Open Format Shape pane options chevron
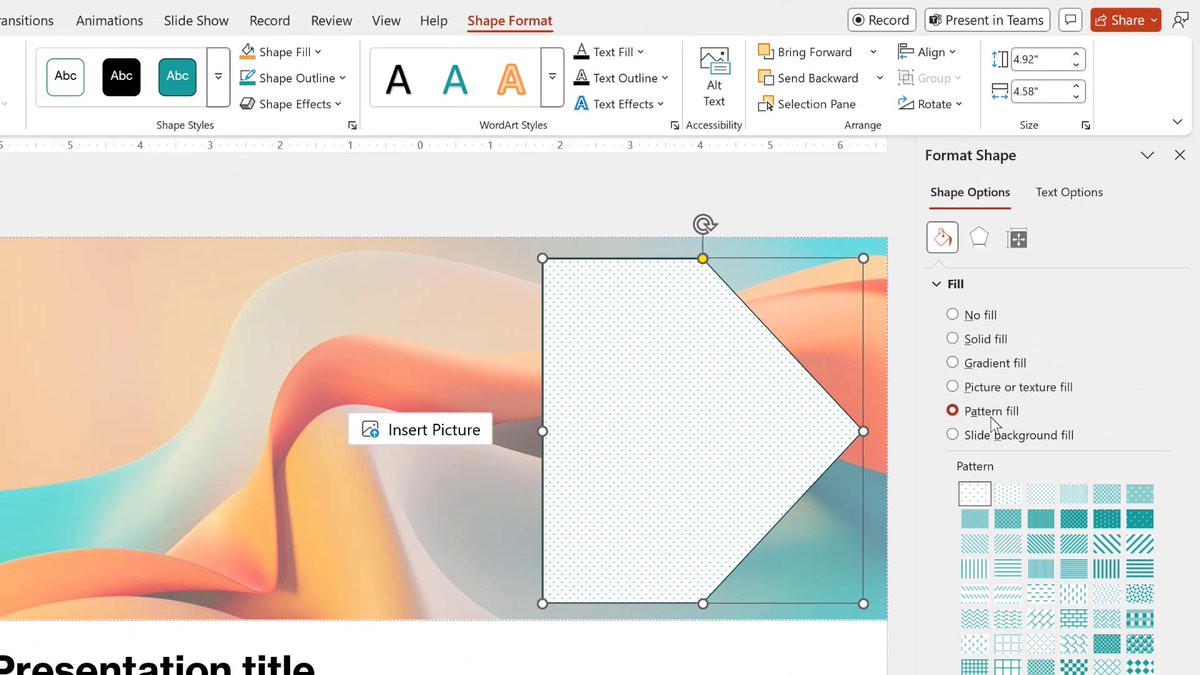This screenshot has width=1200, height=675. 1147,155
